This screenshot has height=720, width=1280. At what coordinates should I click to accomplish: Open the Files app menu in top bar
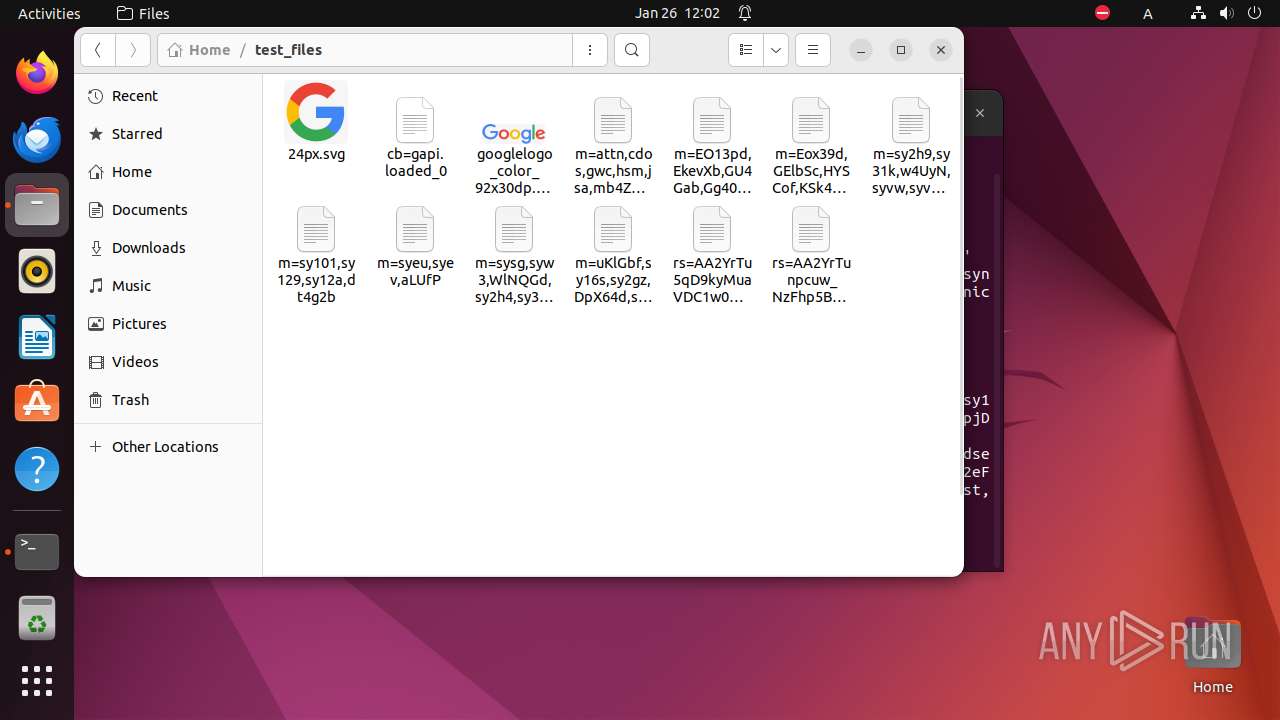[143, 13]
